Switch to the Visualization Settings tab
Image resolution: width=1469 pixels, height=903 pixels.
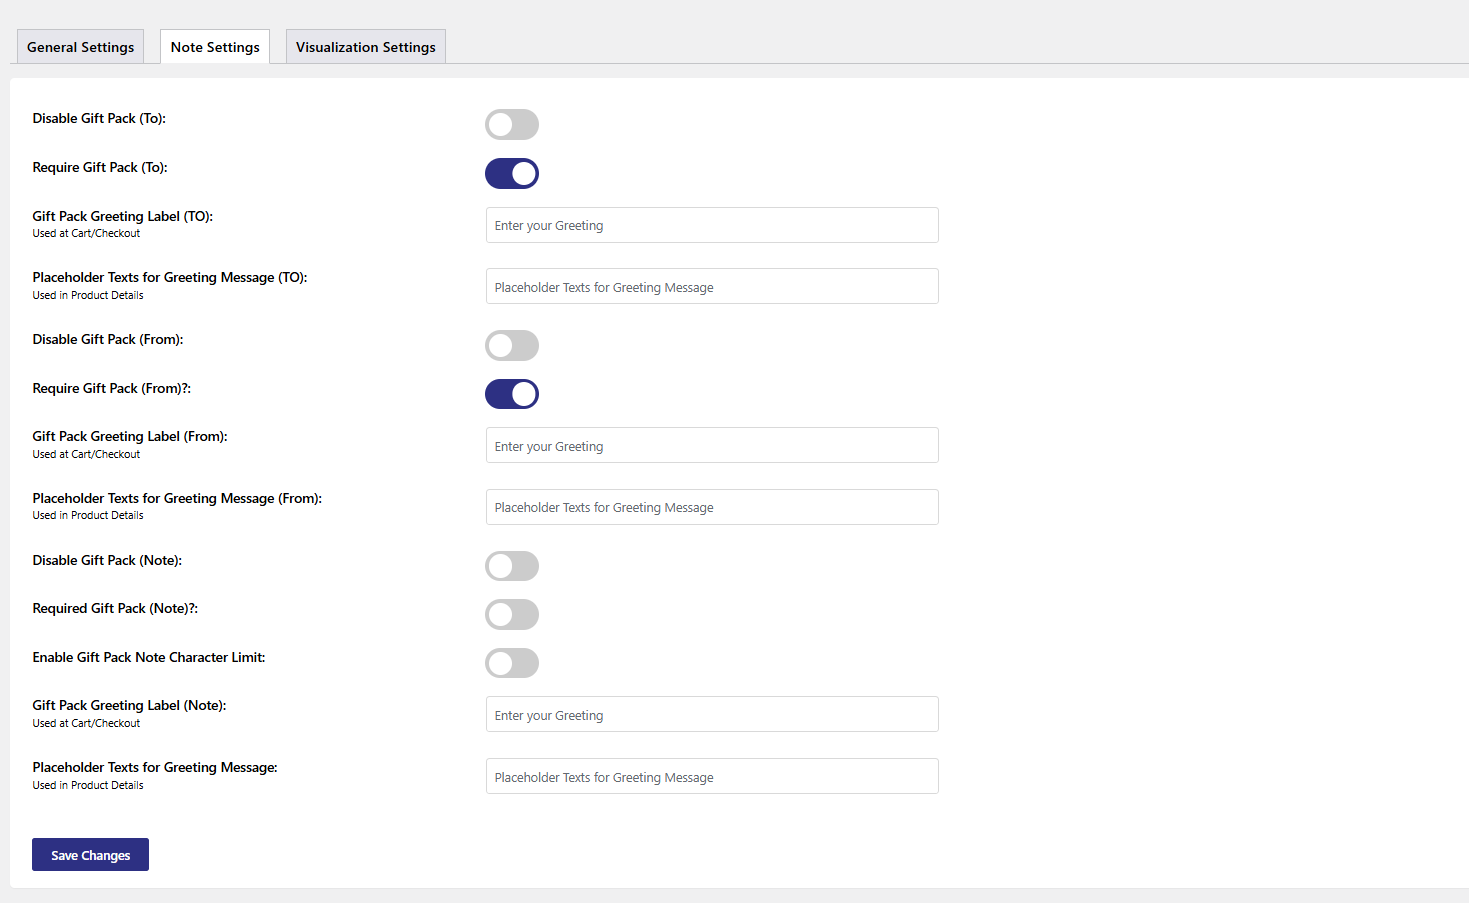[365, 47]
